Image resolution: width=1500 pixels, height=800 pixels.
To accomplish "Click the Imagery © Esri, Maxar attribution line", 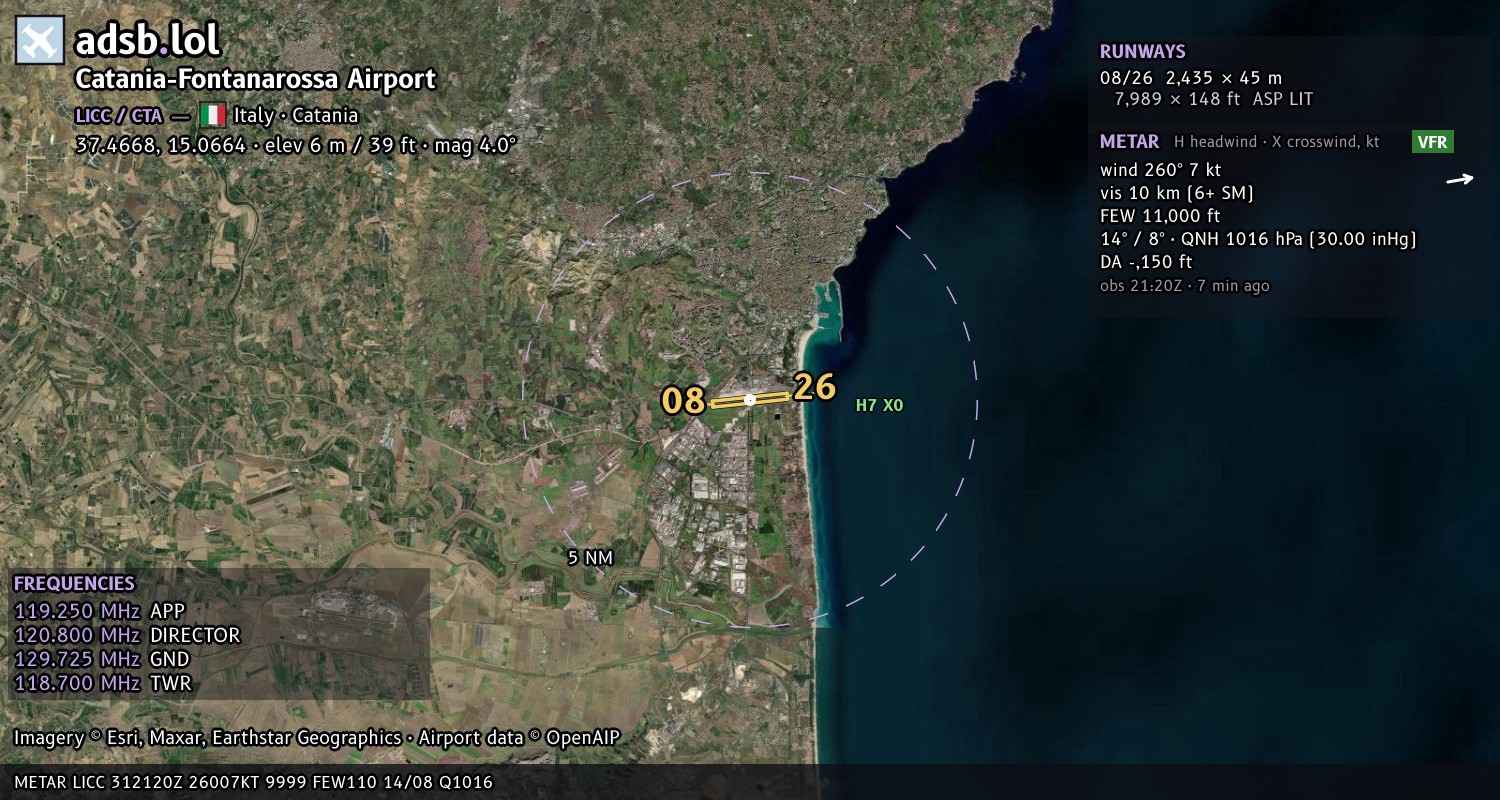I will (317, 738).
